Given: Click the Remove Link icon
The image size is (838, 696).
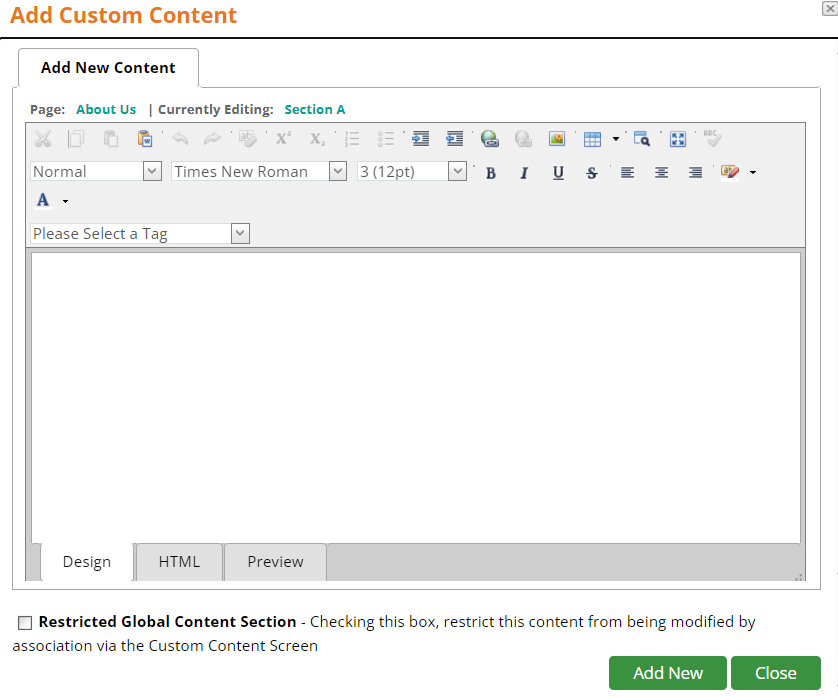Looking at the screenshot, I should tap(523, 139).
